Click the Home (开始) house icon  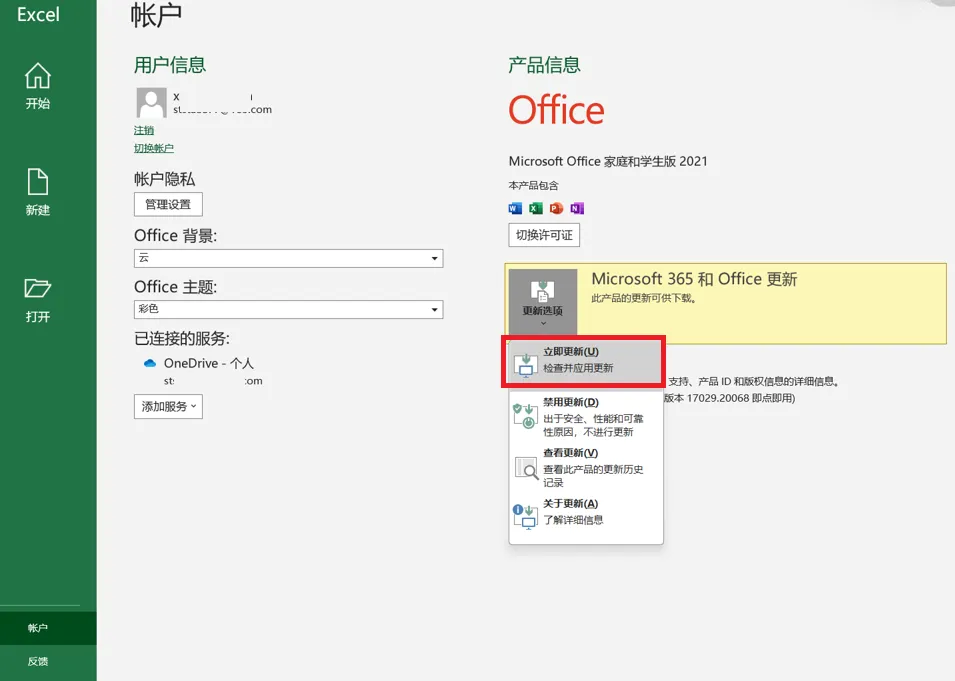[x=38, y=76]
